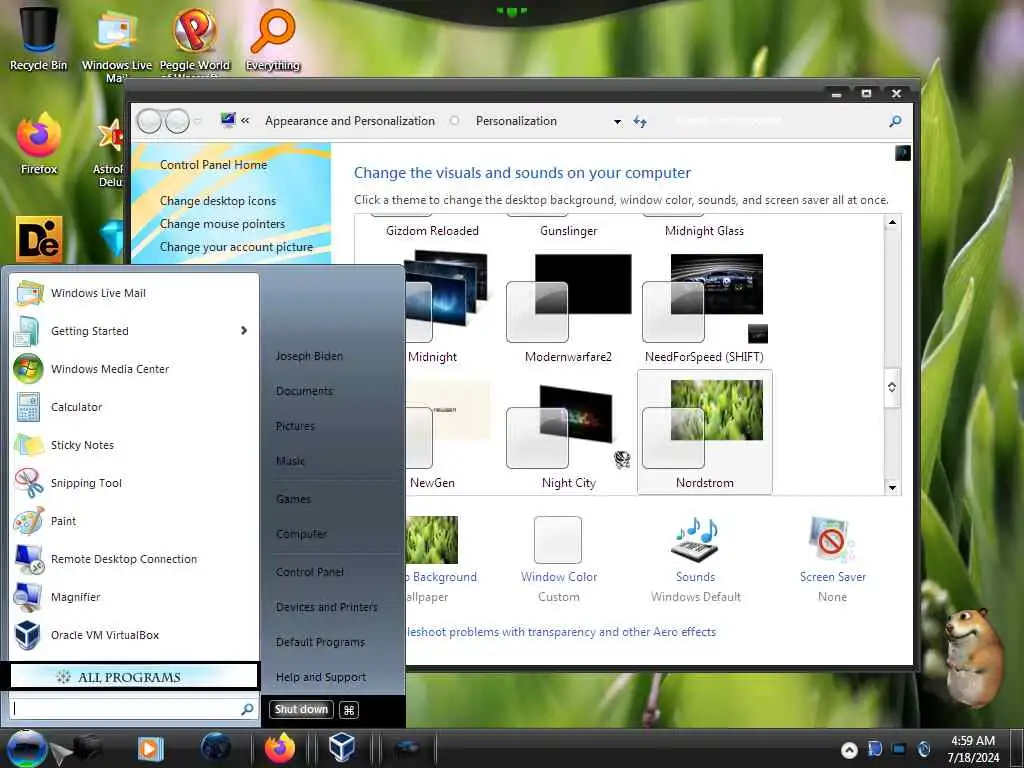
Task: Open recent pages dropdown arrow
Action: point(198,121)
